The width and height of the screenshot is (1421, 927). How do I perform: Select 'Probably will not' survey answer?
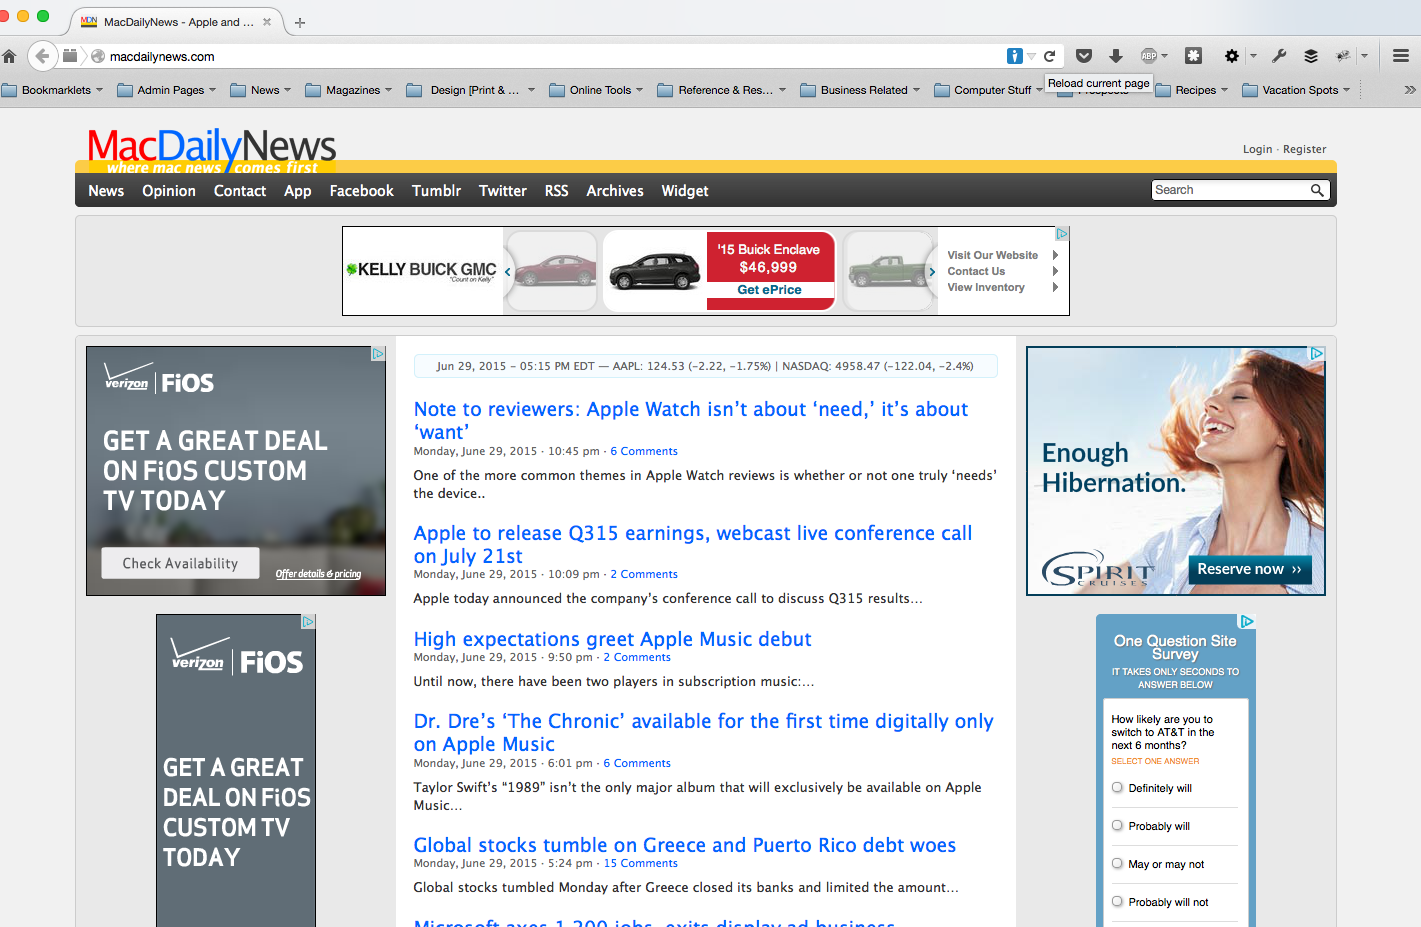tap(1117, 902)
